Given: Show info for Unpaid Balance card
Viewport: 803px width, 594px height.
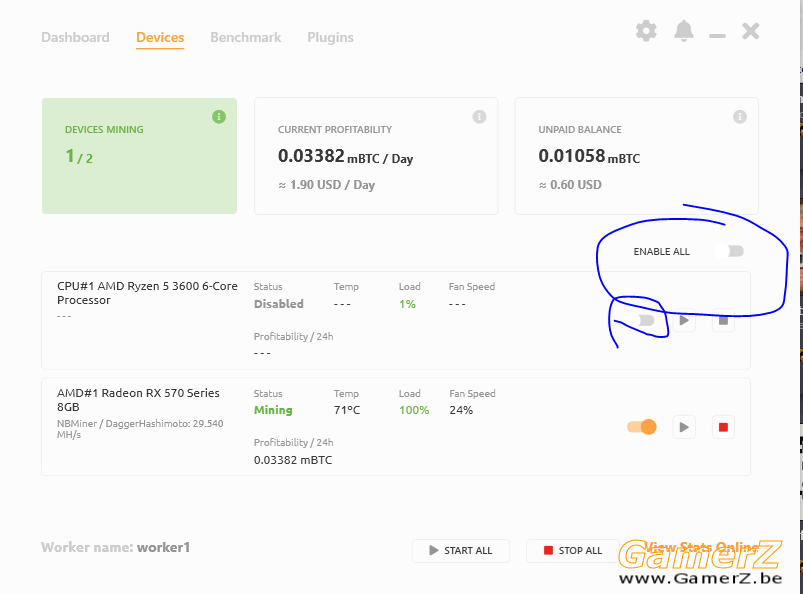Looking at the screenshot, I should (x=739, y=117).
